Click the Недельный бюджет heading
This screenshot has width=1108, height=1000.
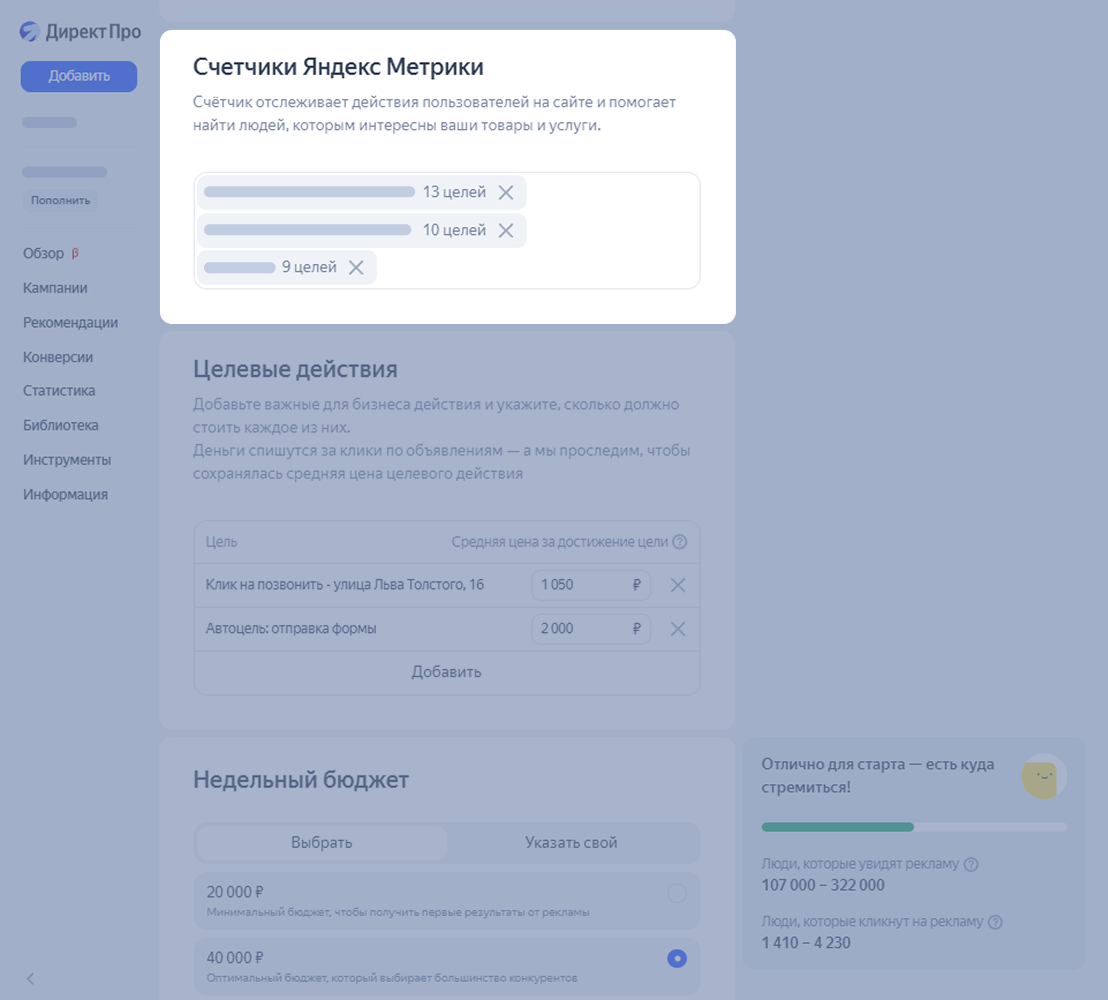coord(301,780)
